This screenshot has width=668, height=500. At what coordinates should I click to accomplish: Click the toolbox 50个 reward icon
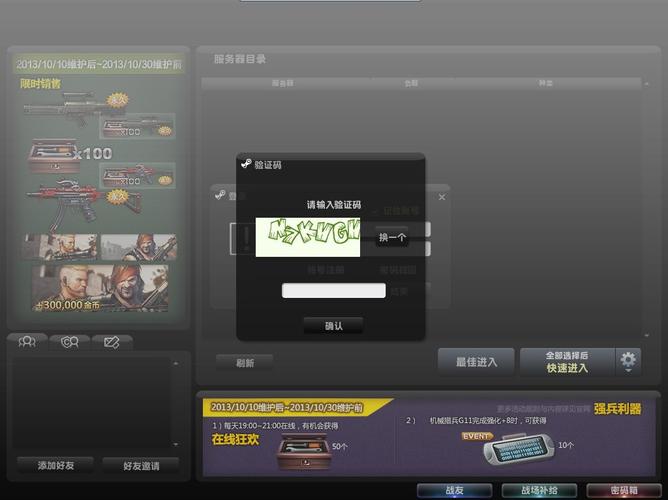click(304, 451)
